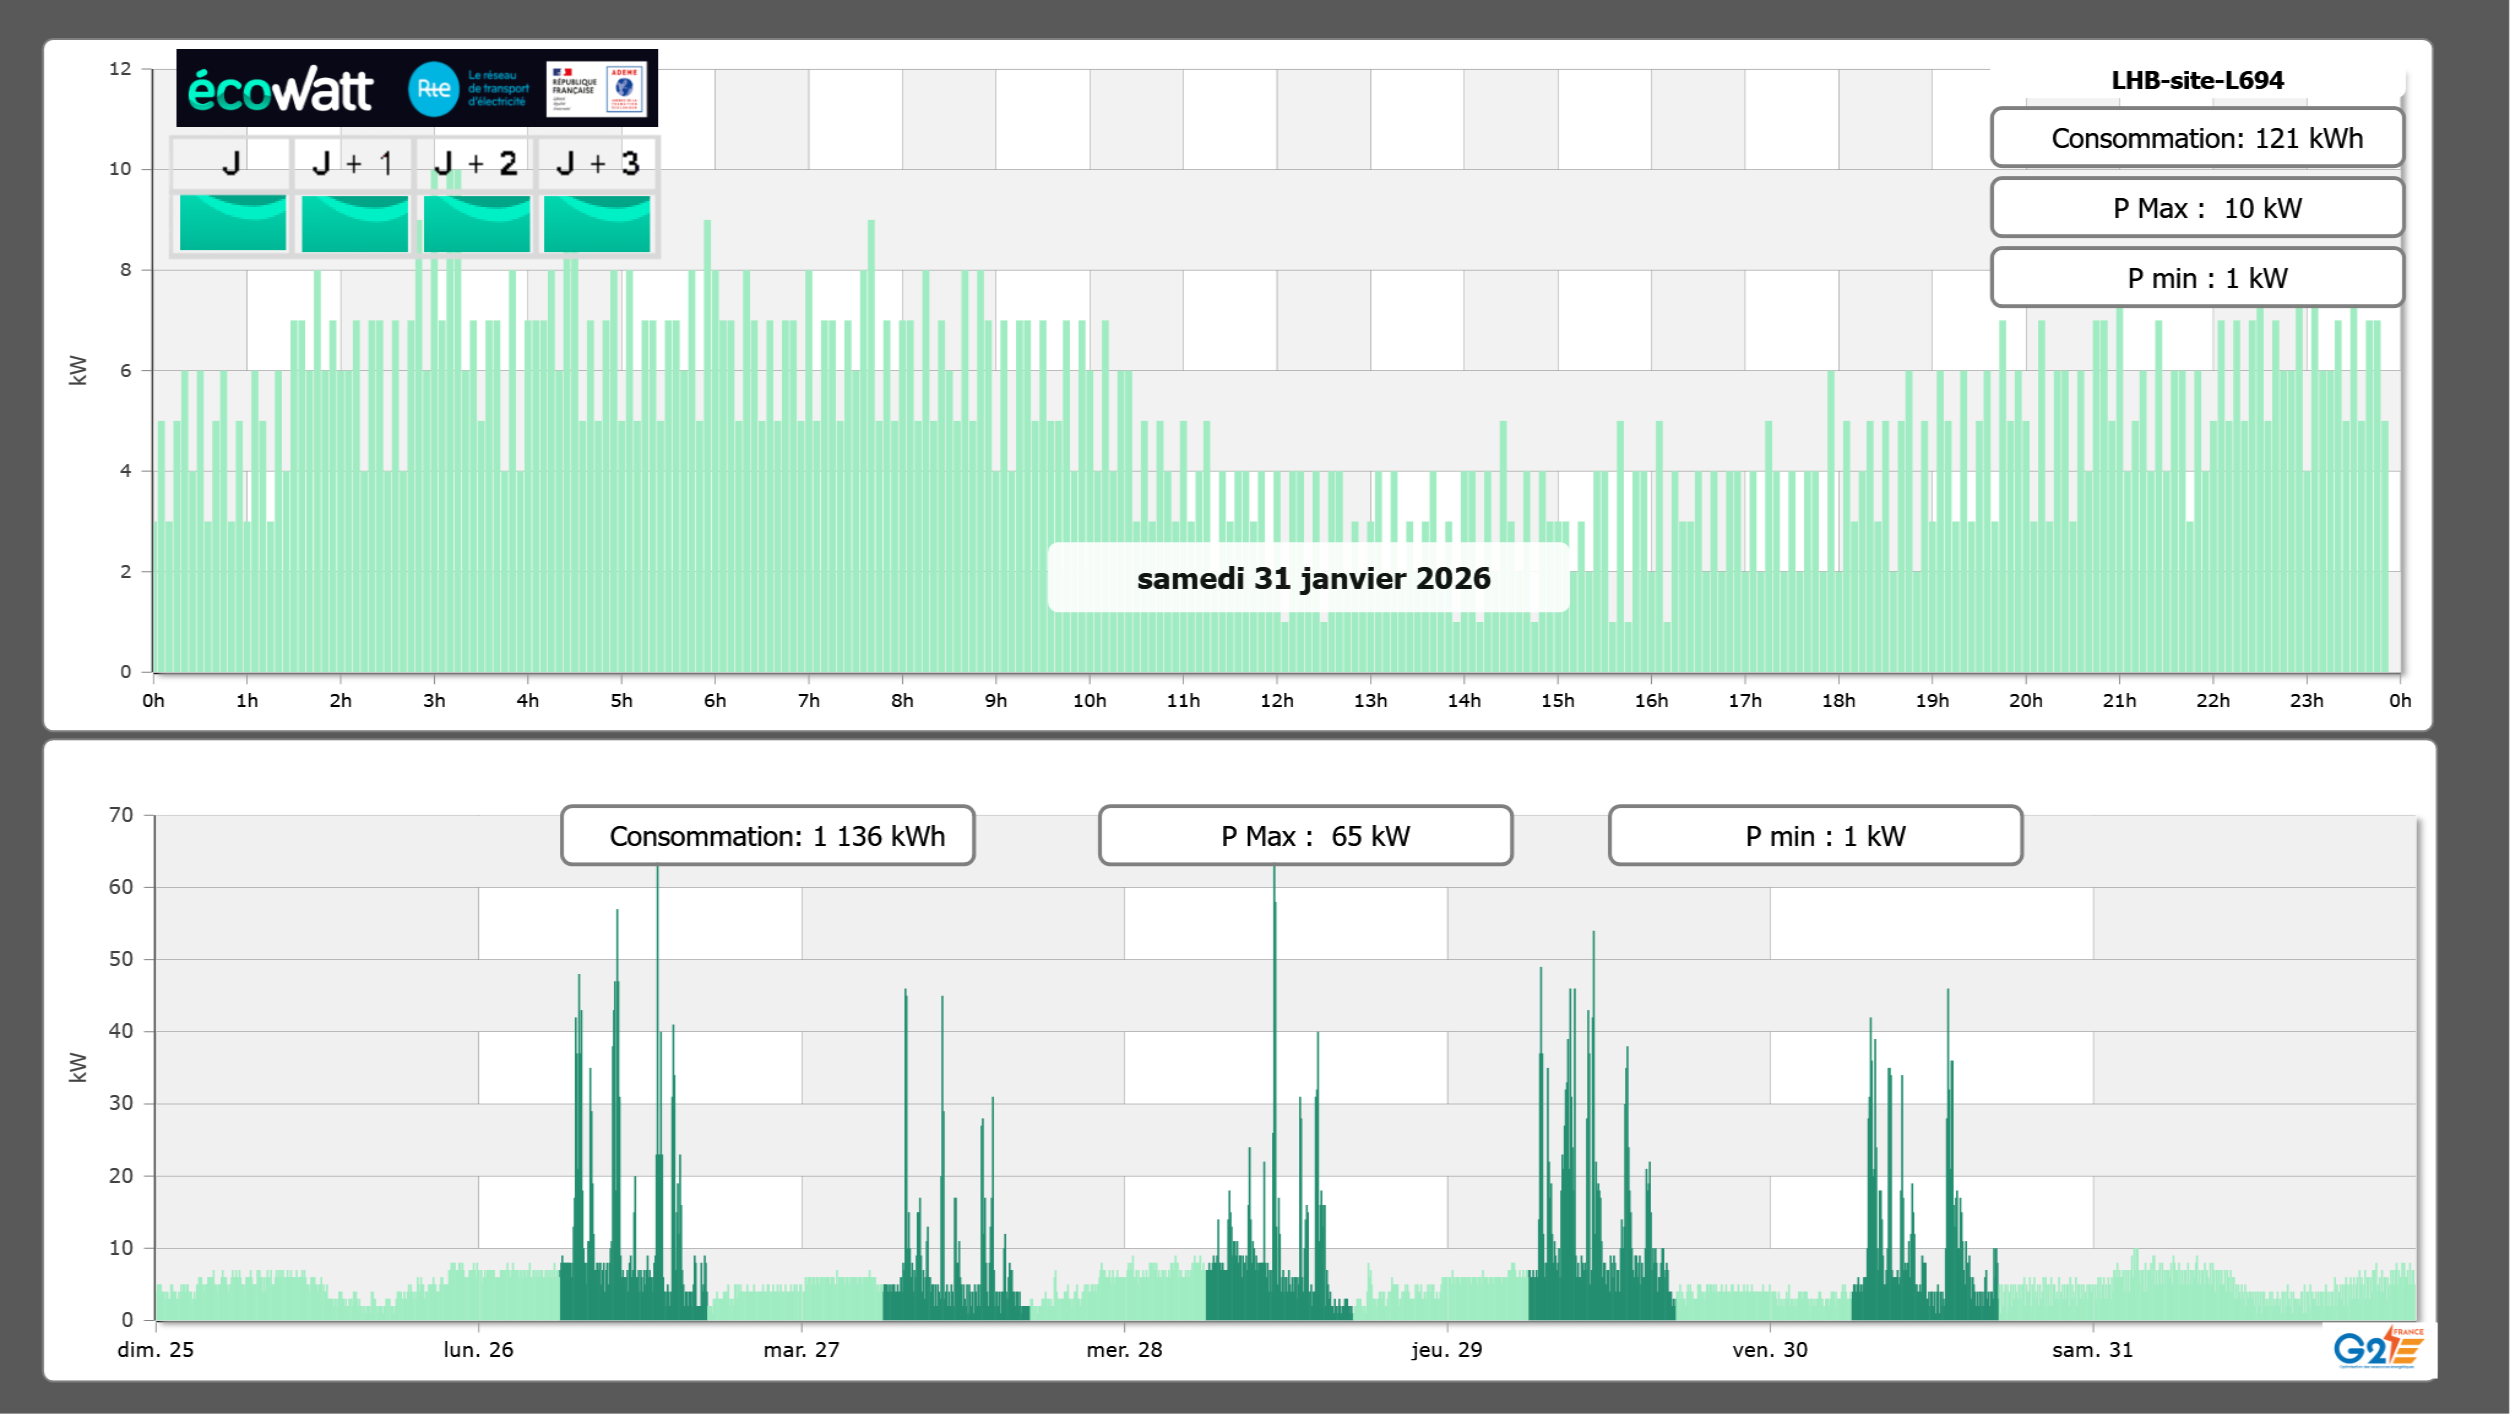This screenshot has width=2511, height=1415.
Task: Click the G2E France logo
Action: (x=2378, y=1348)
